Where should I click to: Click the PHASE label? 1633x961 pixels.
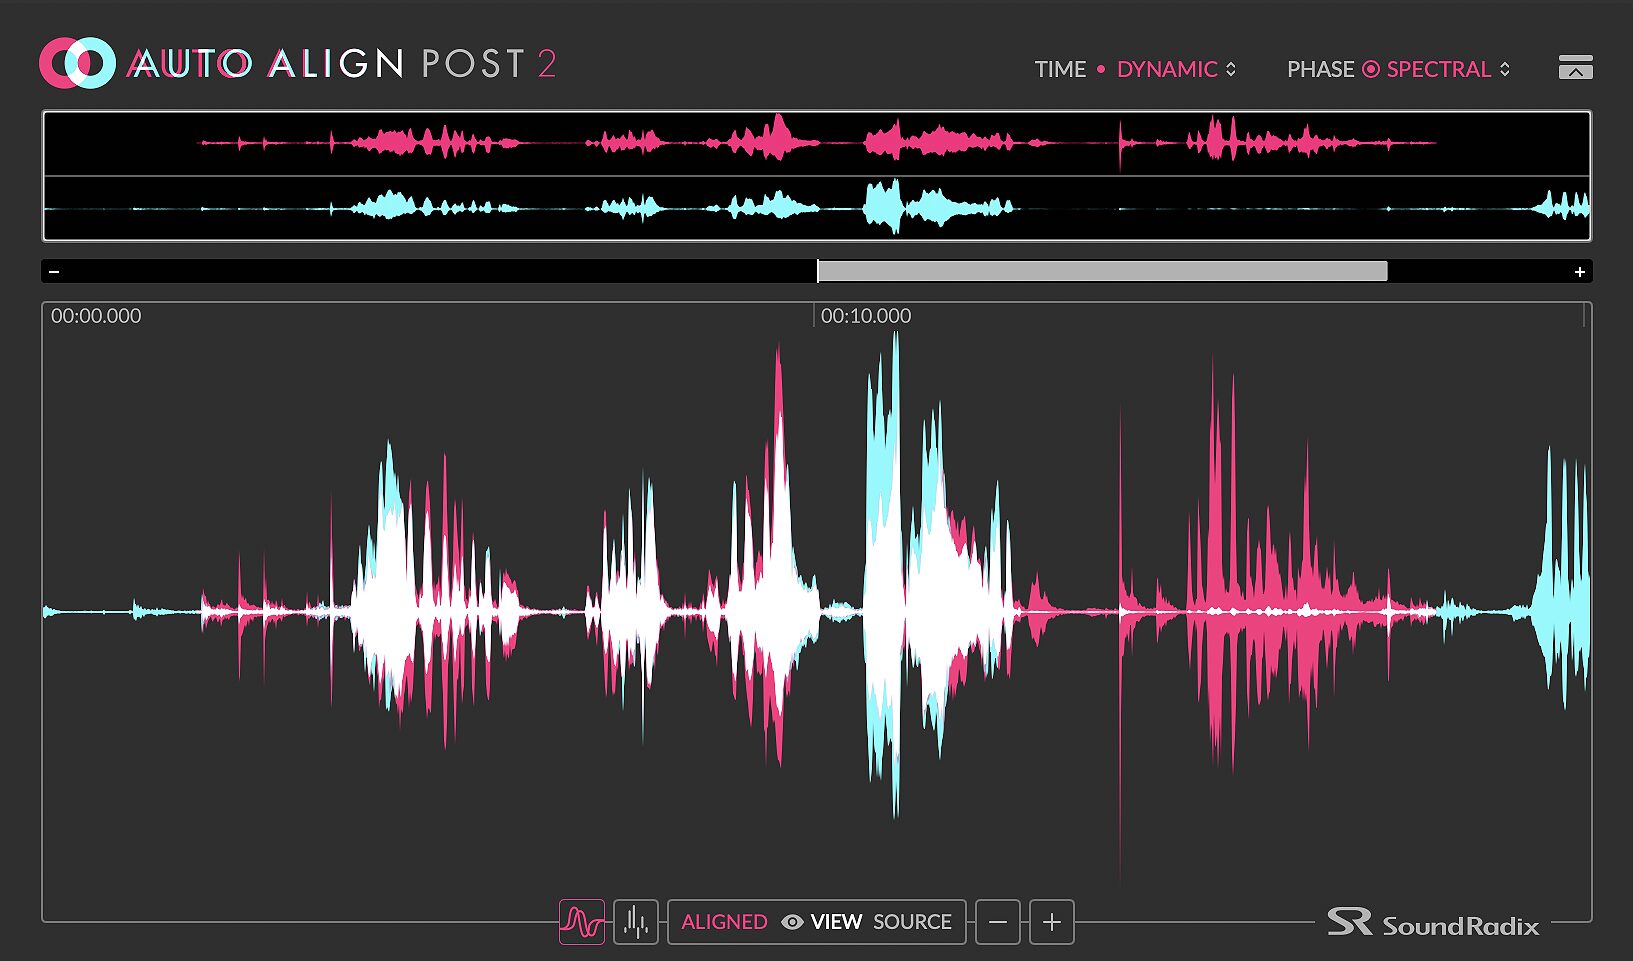(x=1320, y=69)
